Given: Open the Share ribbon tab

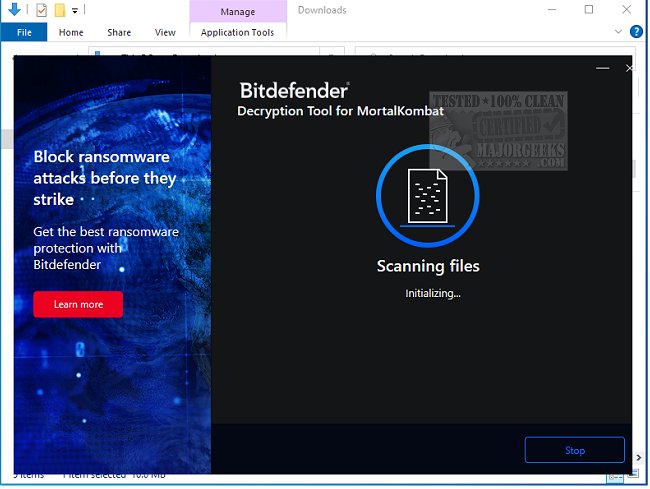Looking at the screenshot, I should 119,32.
